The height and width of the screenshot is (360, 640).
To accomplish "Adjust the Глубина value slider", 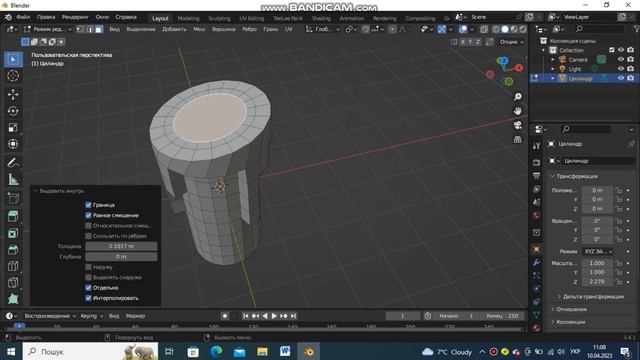I will (121, 257).
